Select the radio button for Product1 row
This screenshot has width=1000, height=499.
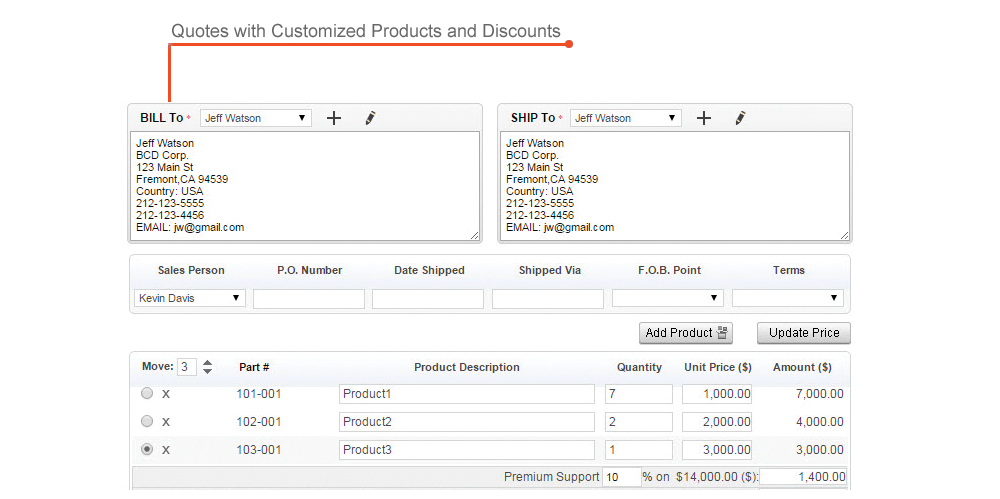point(147,394)
